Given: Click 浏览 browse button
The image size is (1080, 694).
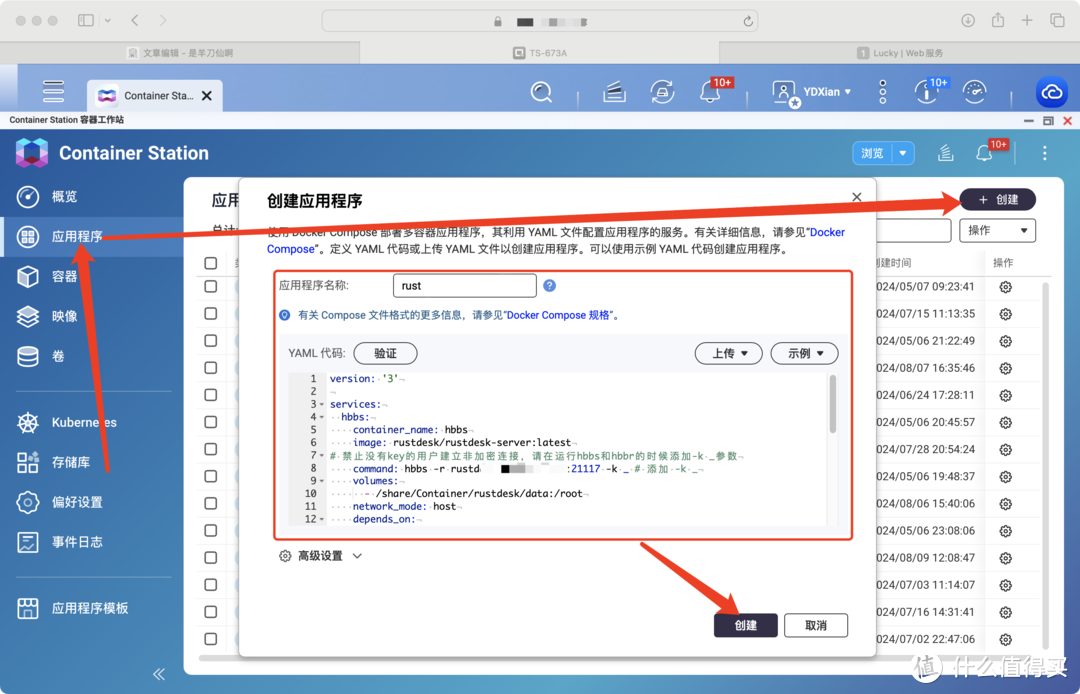Looking at the screenshot, I should [872, 153].
